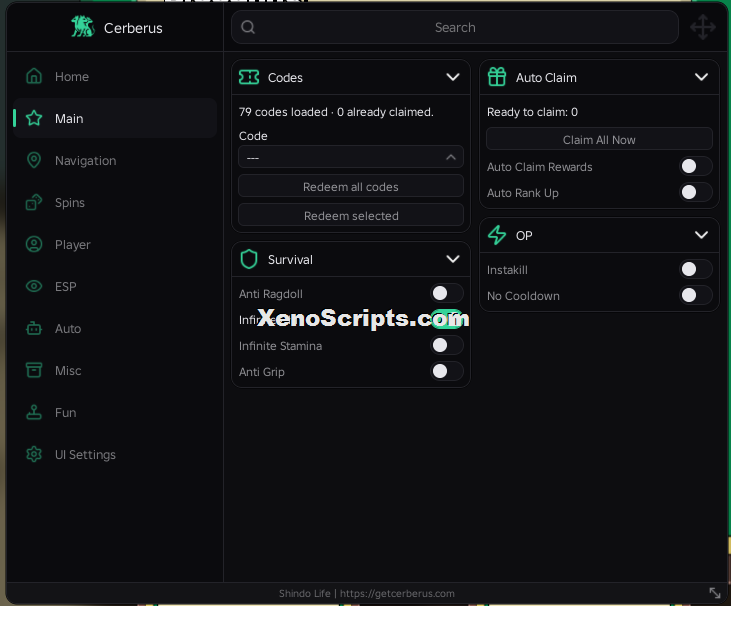Click the 'Ready to claim: 0' text
Image resolution: width=731 pixels, height=636 pixels.
tap(532, 112)
